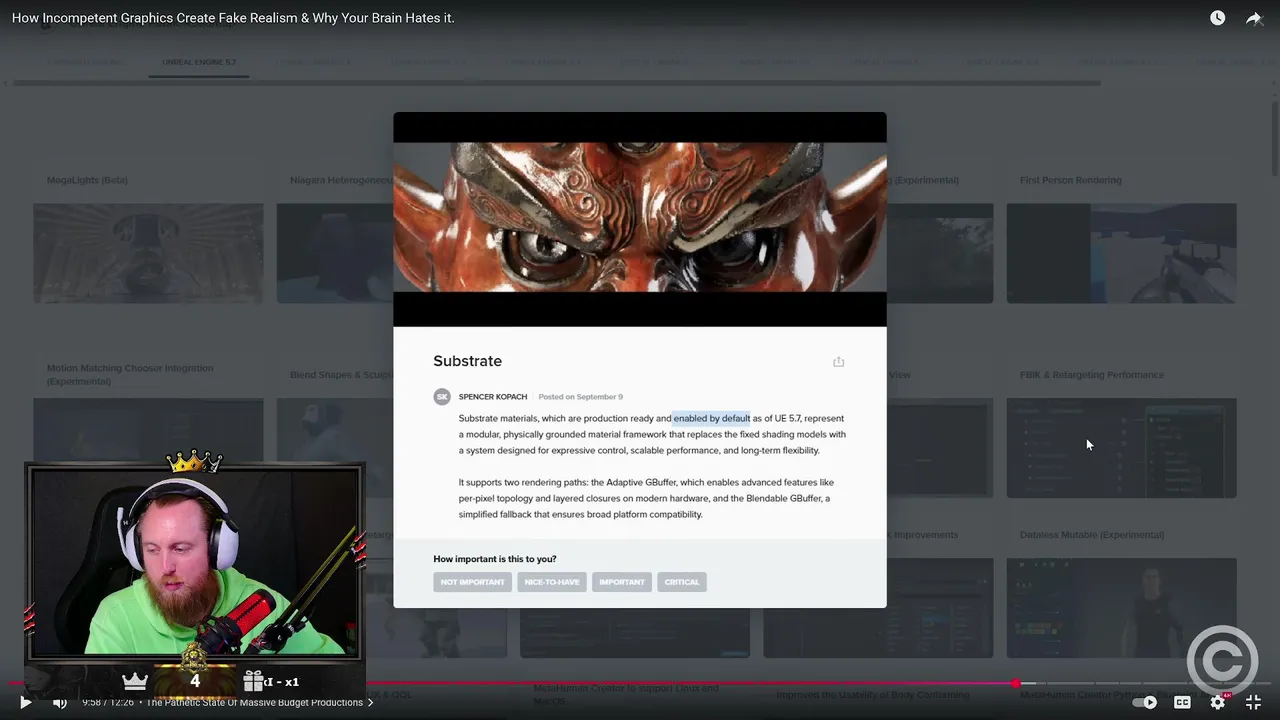
Task: Click the SK author avatar
Action: [442, 397]
